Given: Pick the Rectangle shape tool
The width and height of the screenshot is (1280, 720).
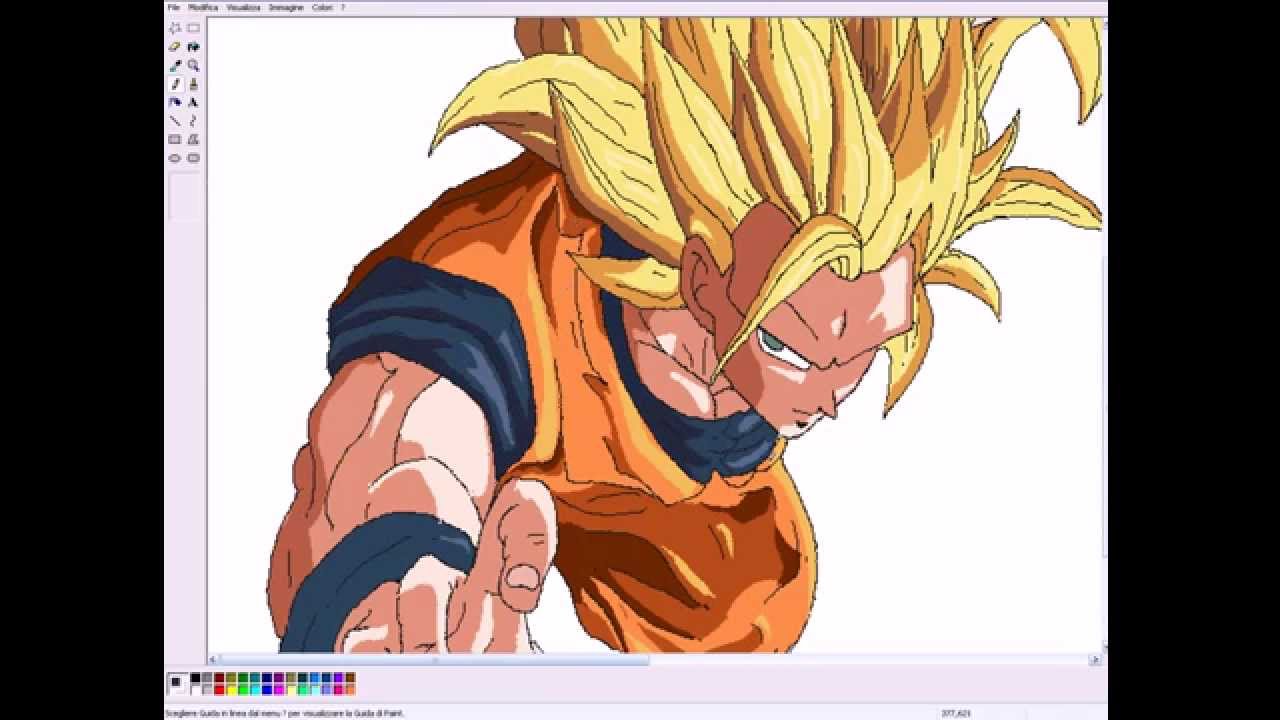Looking at the screenshot, I should coord(175,139).
